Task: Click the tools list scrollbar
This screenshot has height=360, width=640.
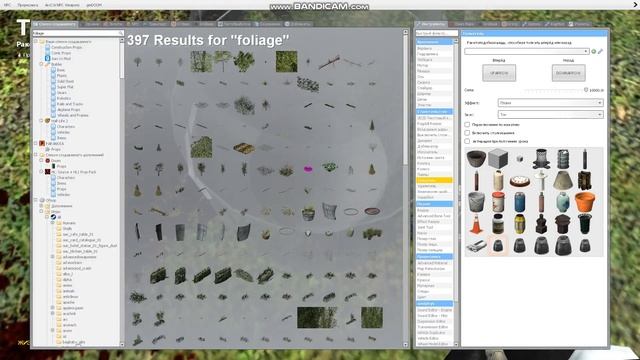Action: pos(456,192)
